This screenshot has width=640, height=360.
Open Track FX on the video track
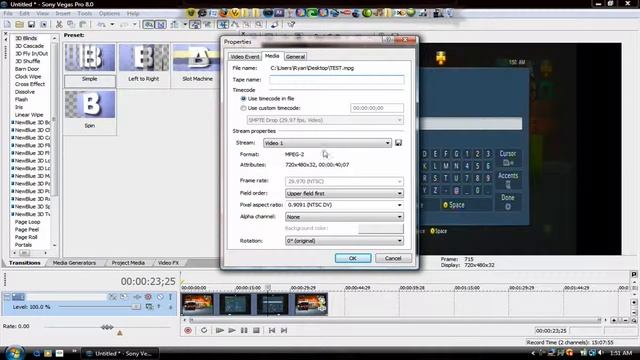point(137,297)
